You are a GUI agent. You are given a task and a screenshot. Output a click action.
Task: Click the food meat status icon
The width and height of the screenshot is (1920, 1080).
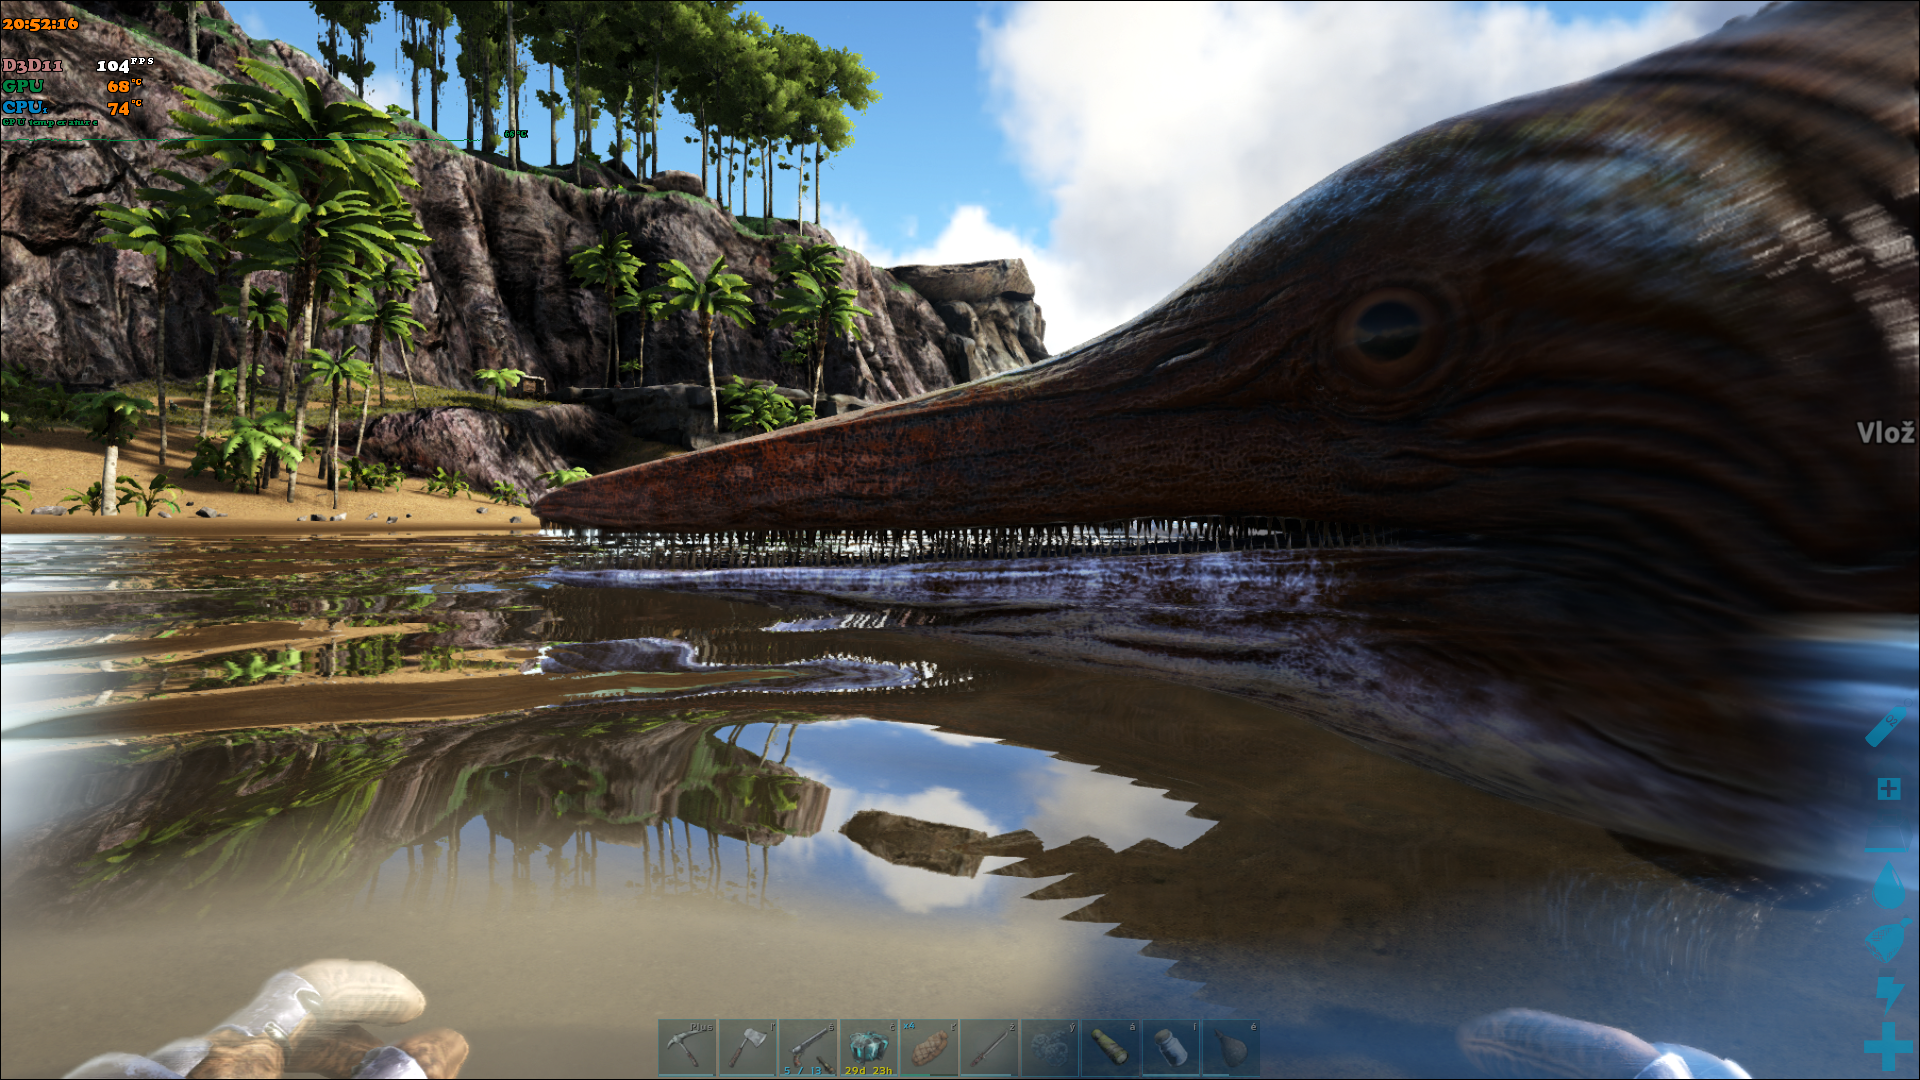pos(1888,940)
